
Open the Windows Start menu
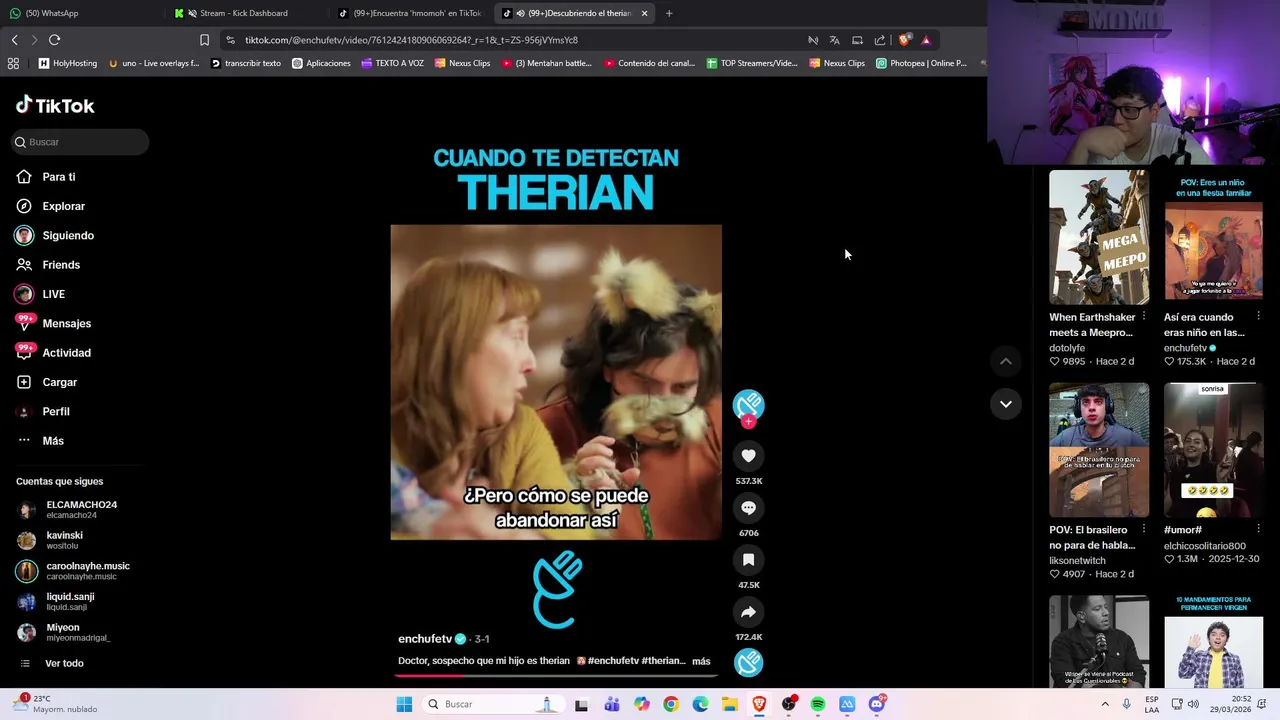point(404,704)
